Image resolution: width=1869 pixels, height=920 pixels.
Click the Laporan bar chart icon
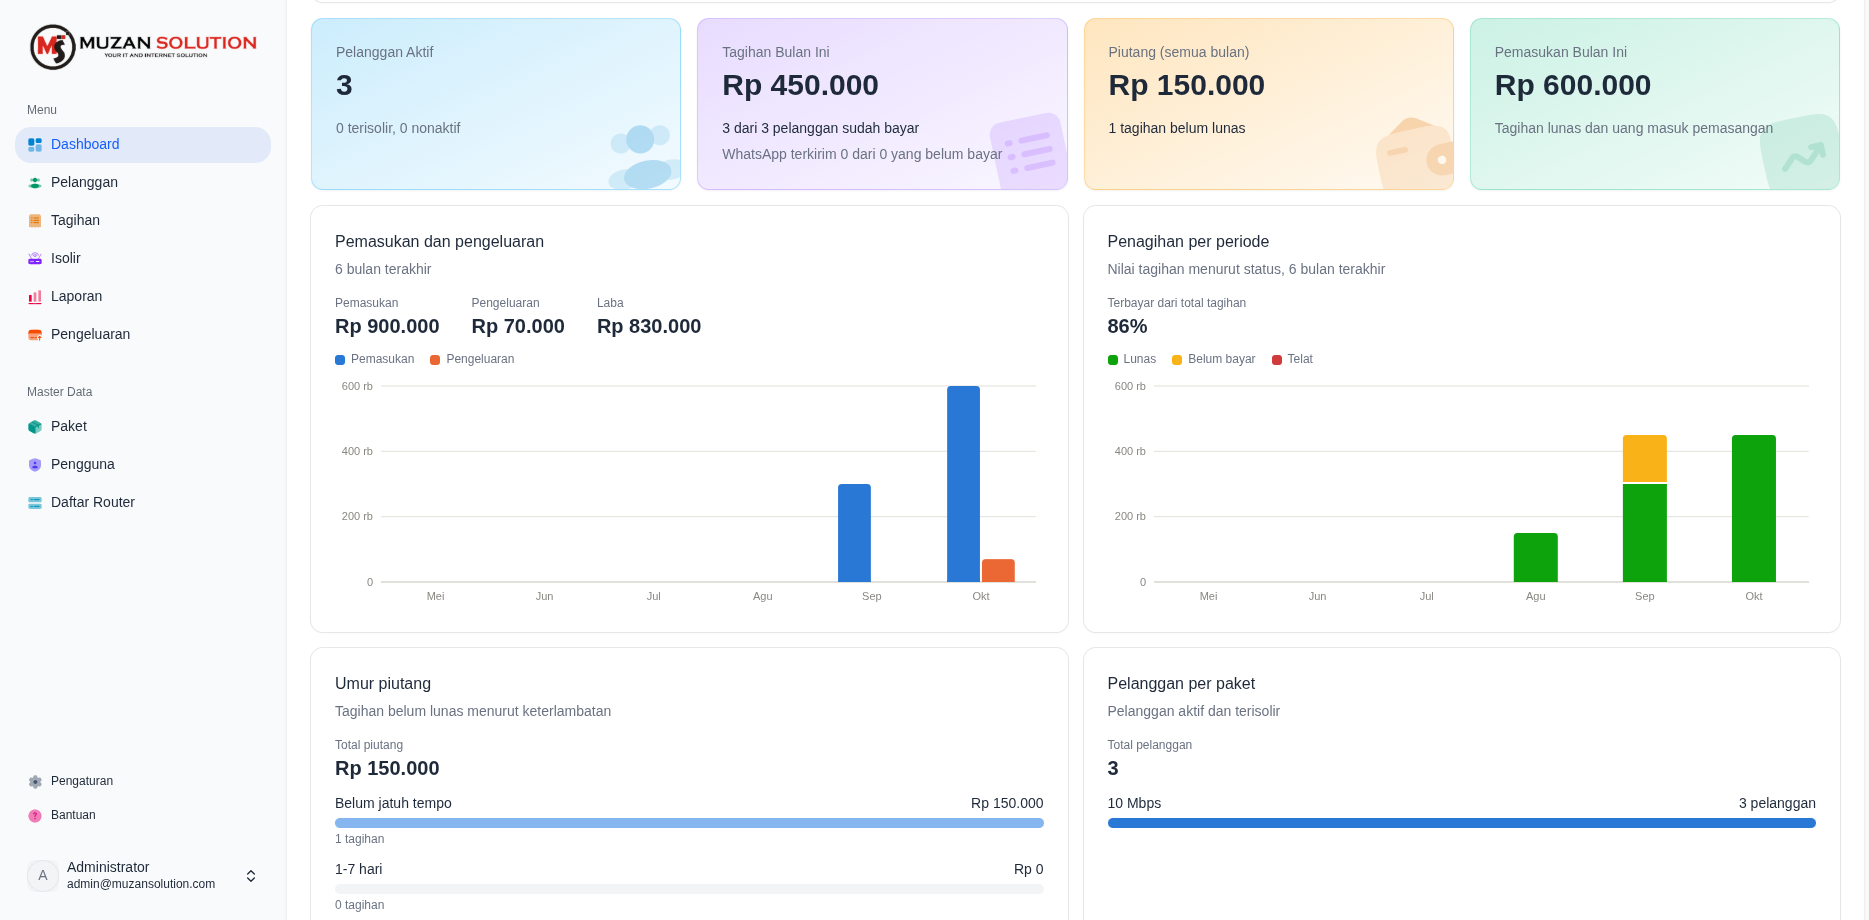point(35,297)
